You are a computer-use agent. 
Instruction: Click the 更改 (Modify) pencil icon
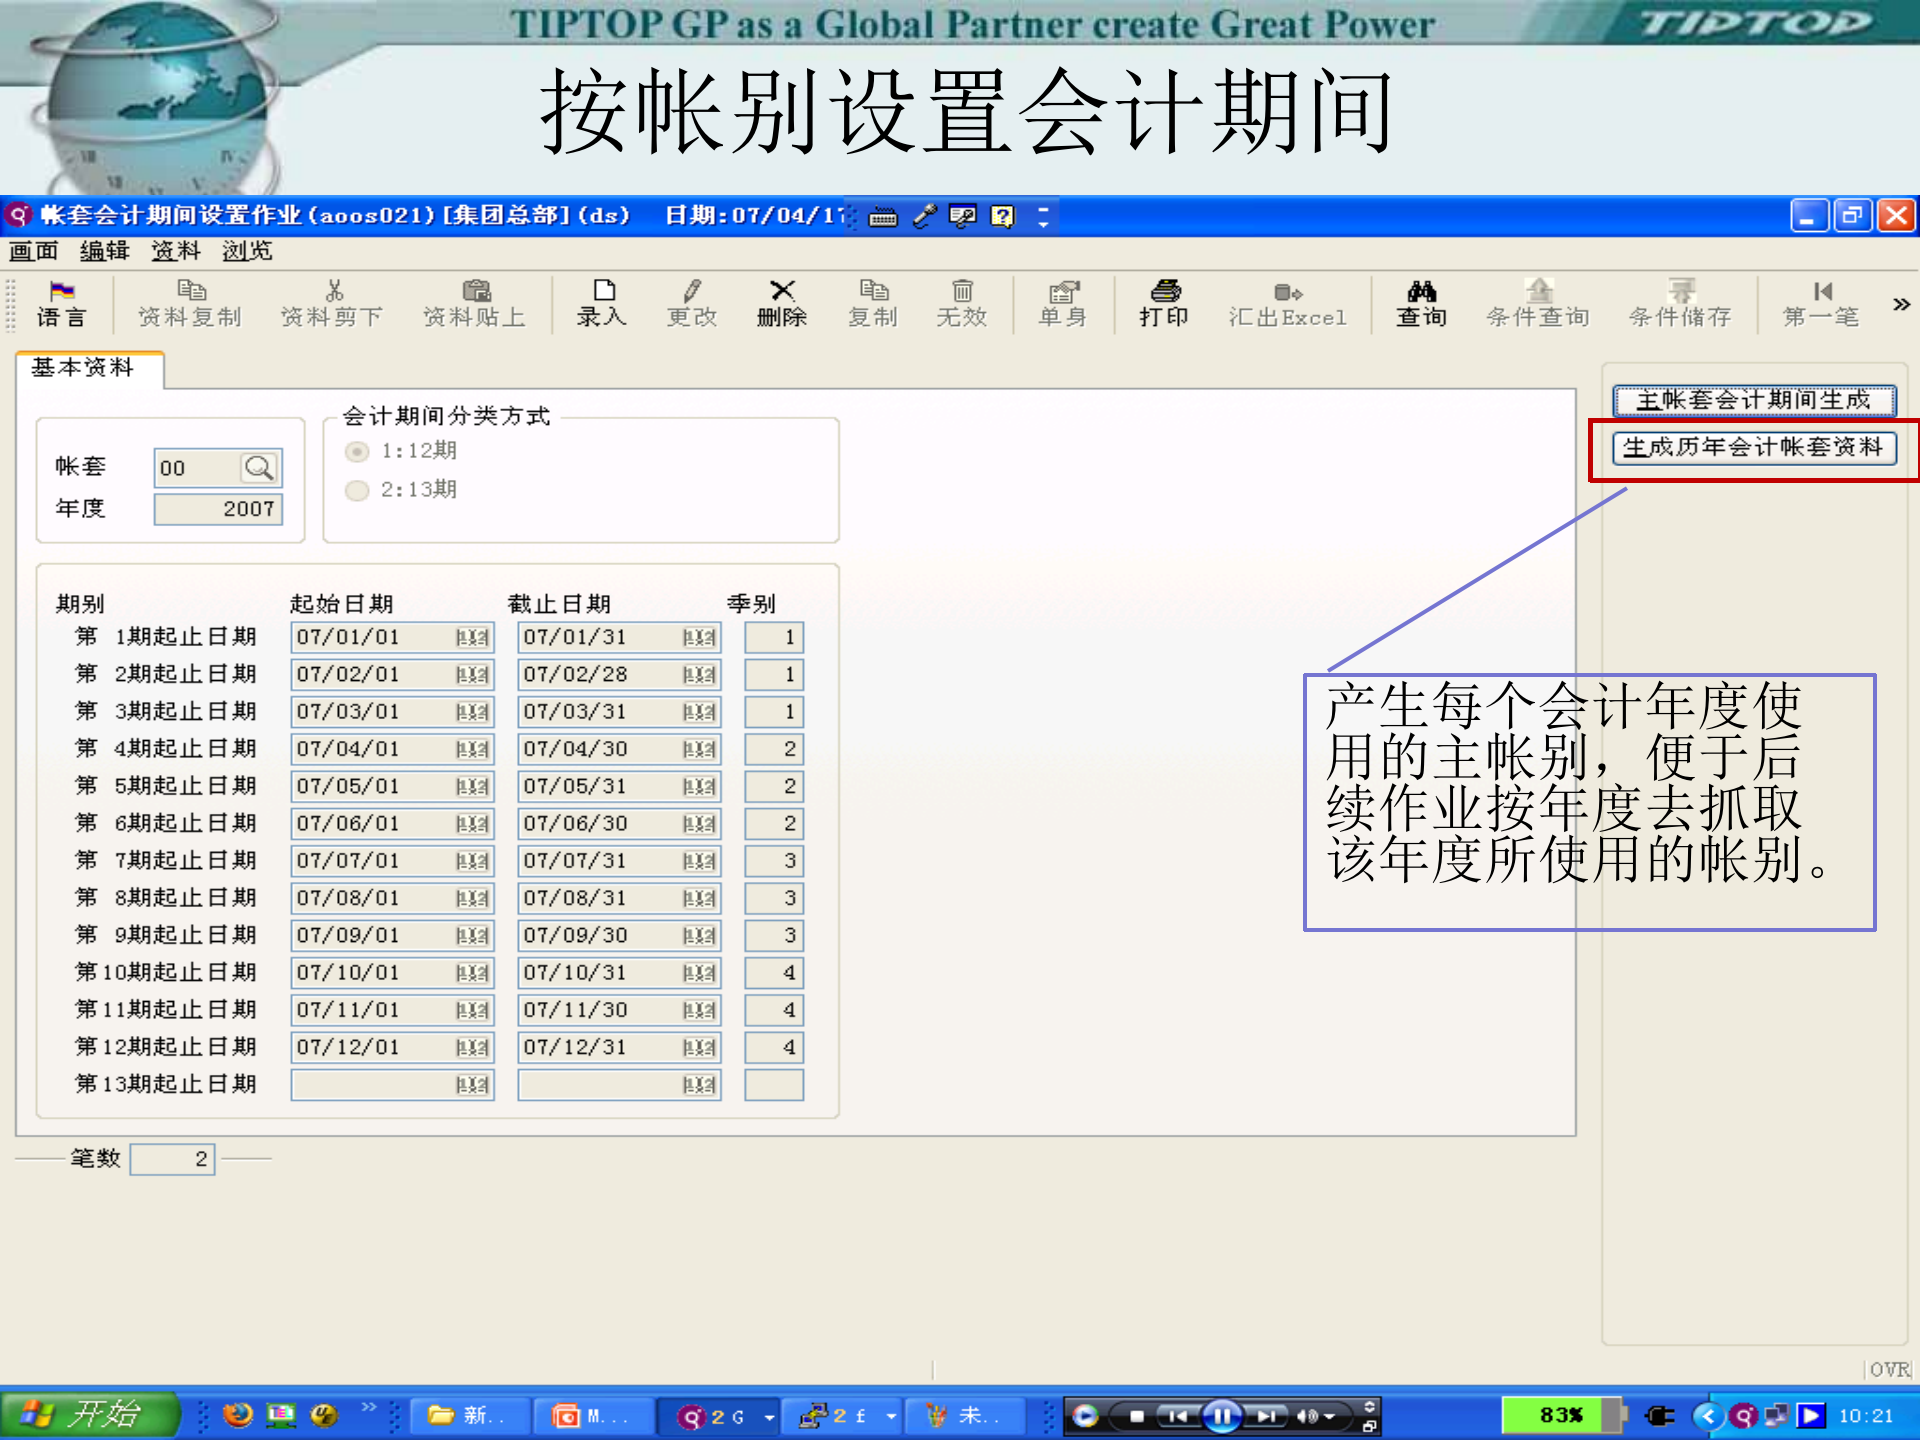(690, 305)
